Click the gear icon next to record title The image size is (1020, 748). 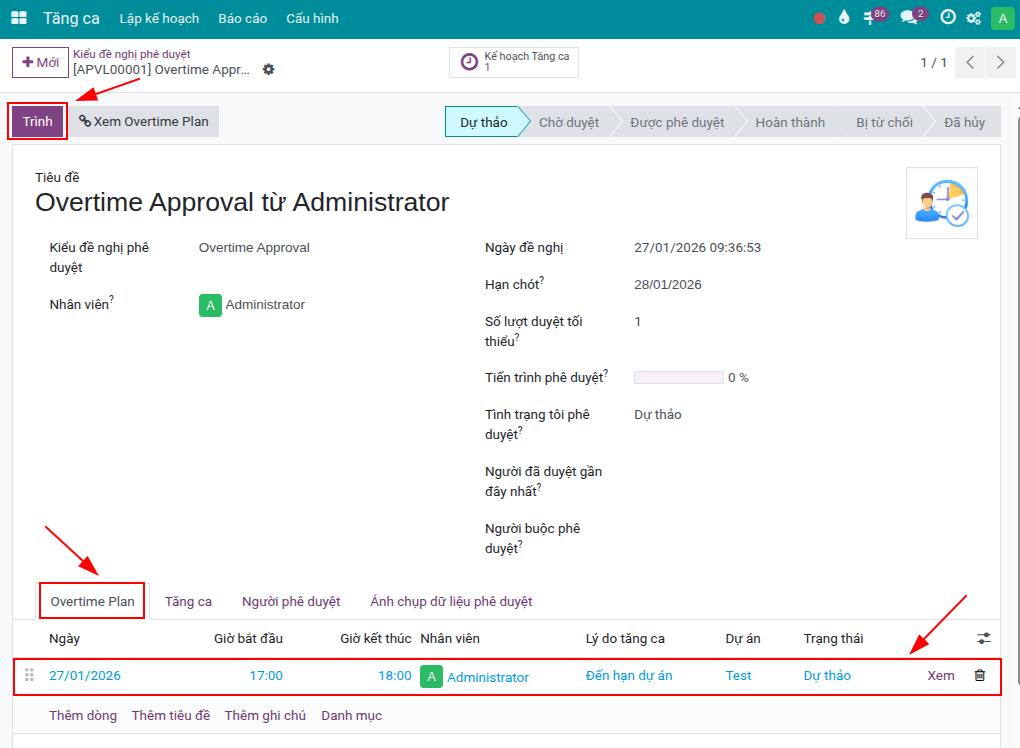coord(268,70)
